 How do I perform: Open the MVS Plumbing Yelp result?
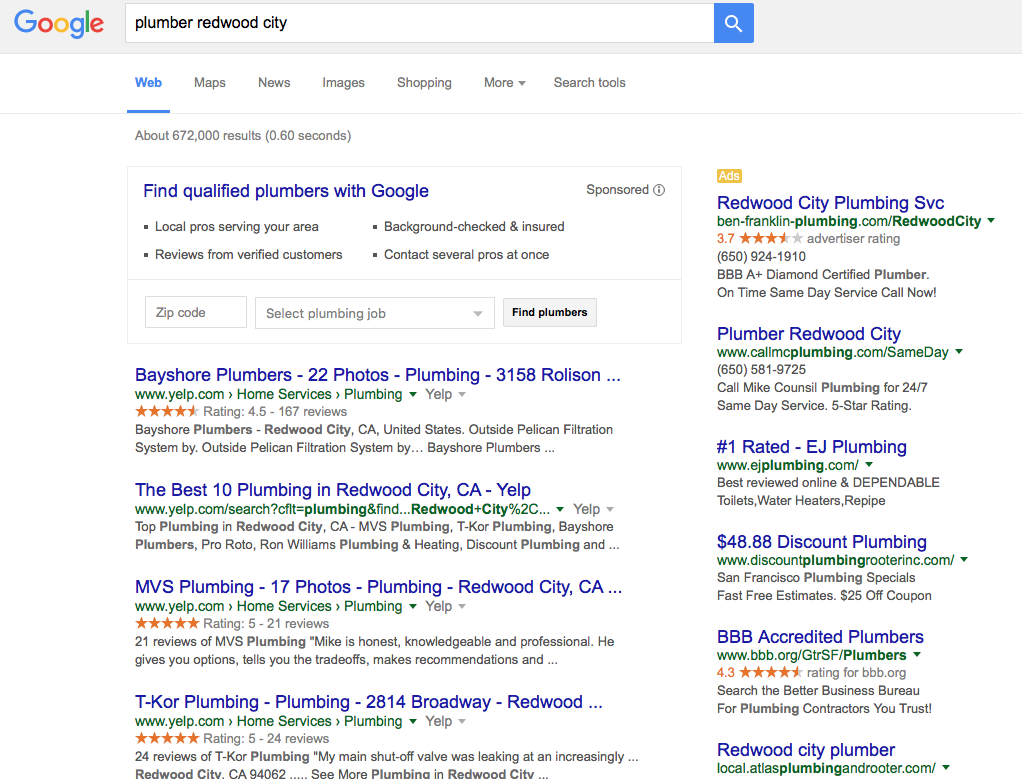[x=379, y=587]
